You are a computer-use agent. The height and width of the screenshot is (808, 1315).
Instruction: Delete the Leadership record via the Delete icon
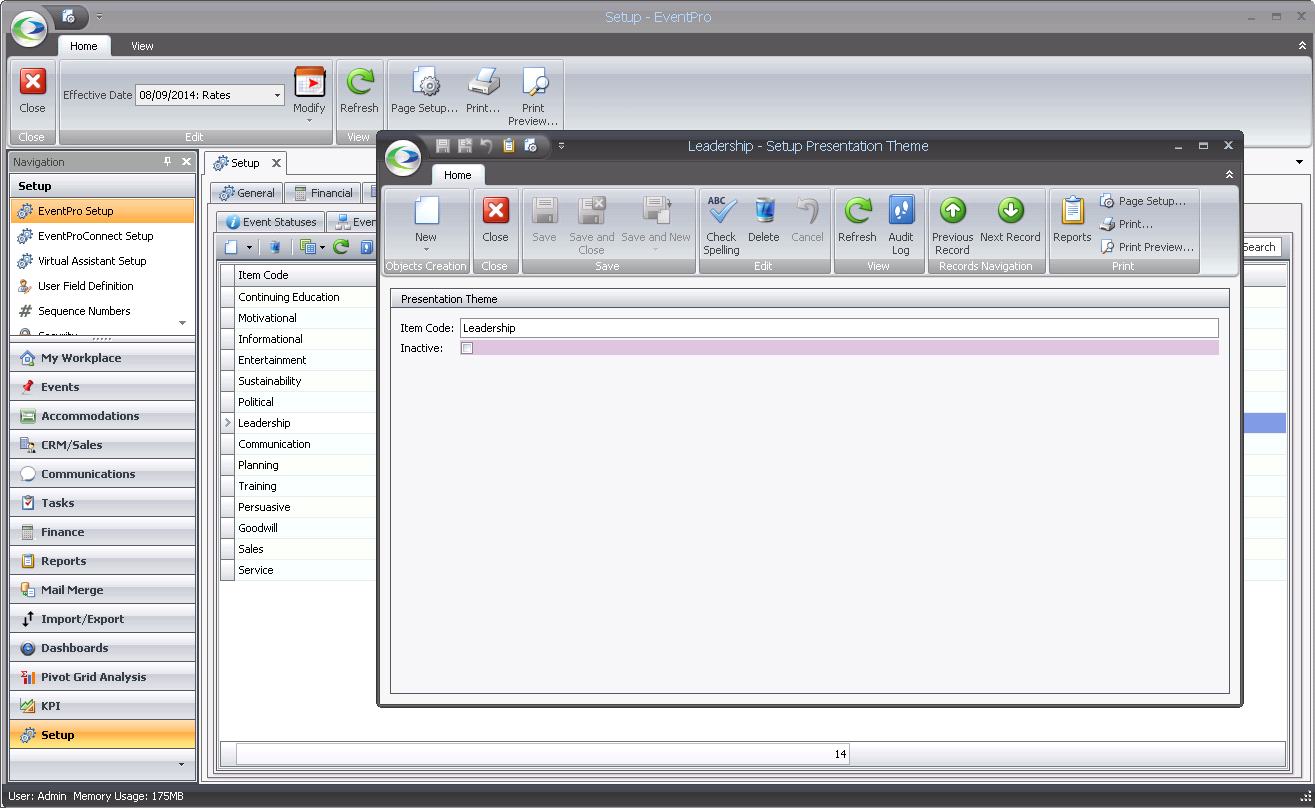pos(763,220)
